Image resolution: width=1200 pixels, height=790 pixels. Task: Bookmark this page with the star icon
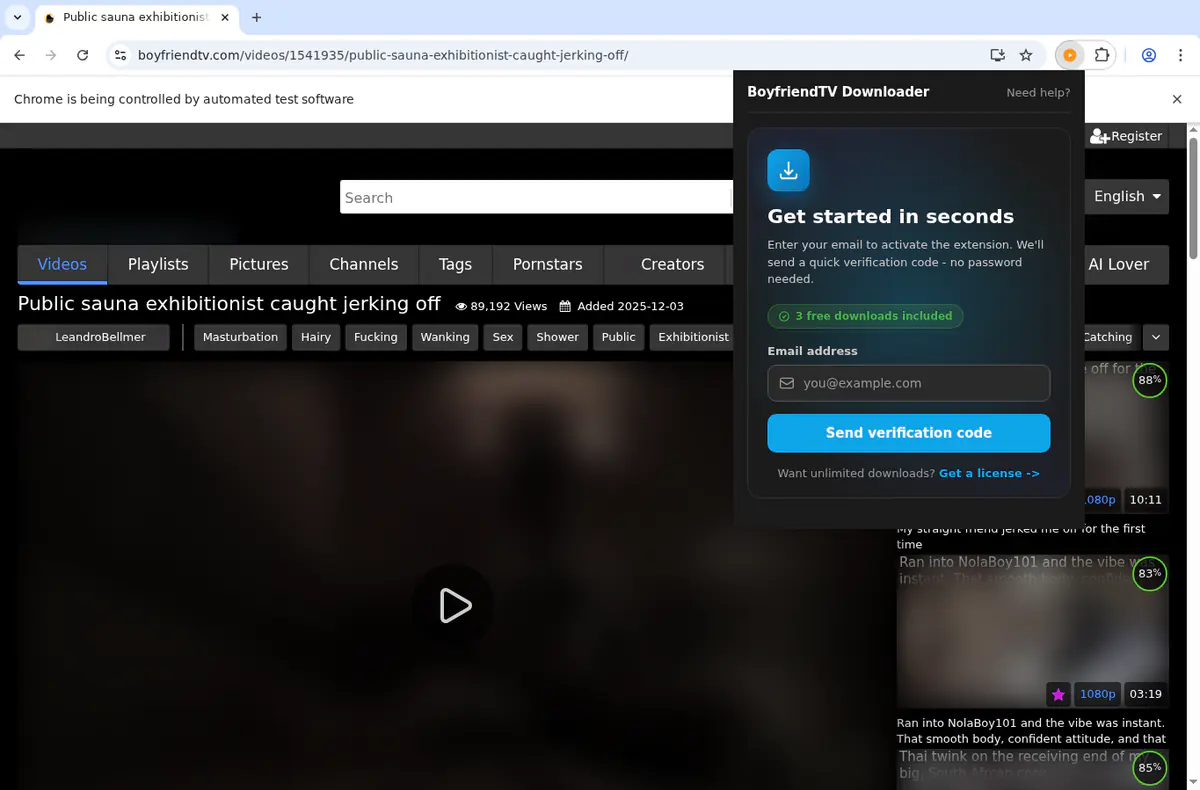point(1026,55)
